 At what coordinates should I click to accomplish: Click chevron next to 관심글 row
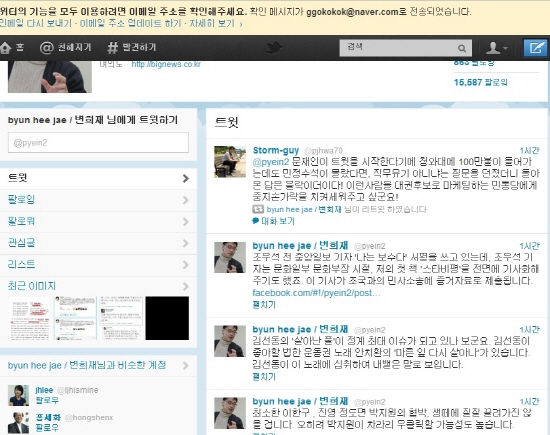pos(186,243)
